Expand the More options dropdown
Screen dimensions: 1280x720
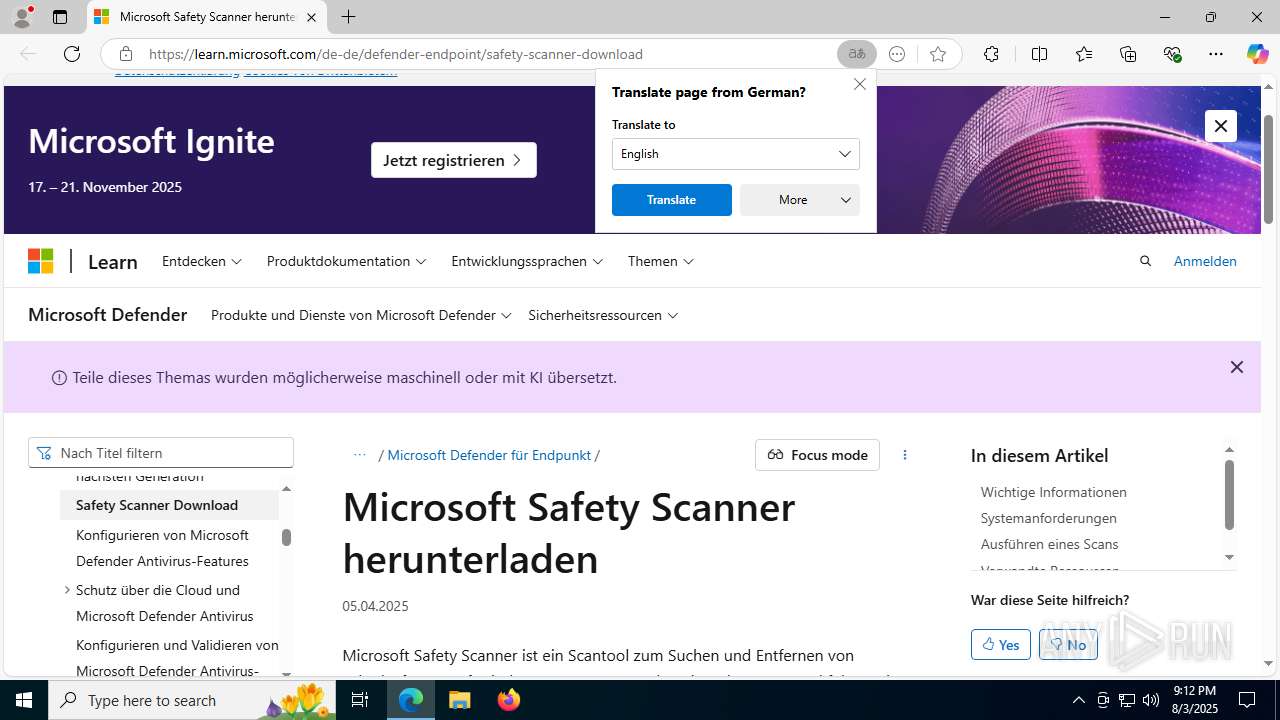tap(799, 200)
